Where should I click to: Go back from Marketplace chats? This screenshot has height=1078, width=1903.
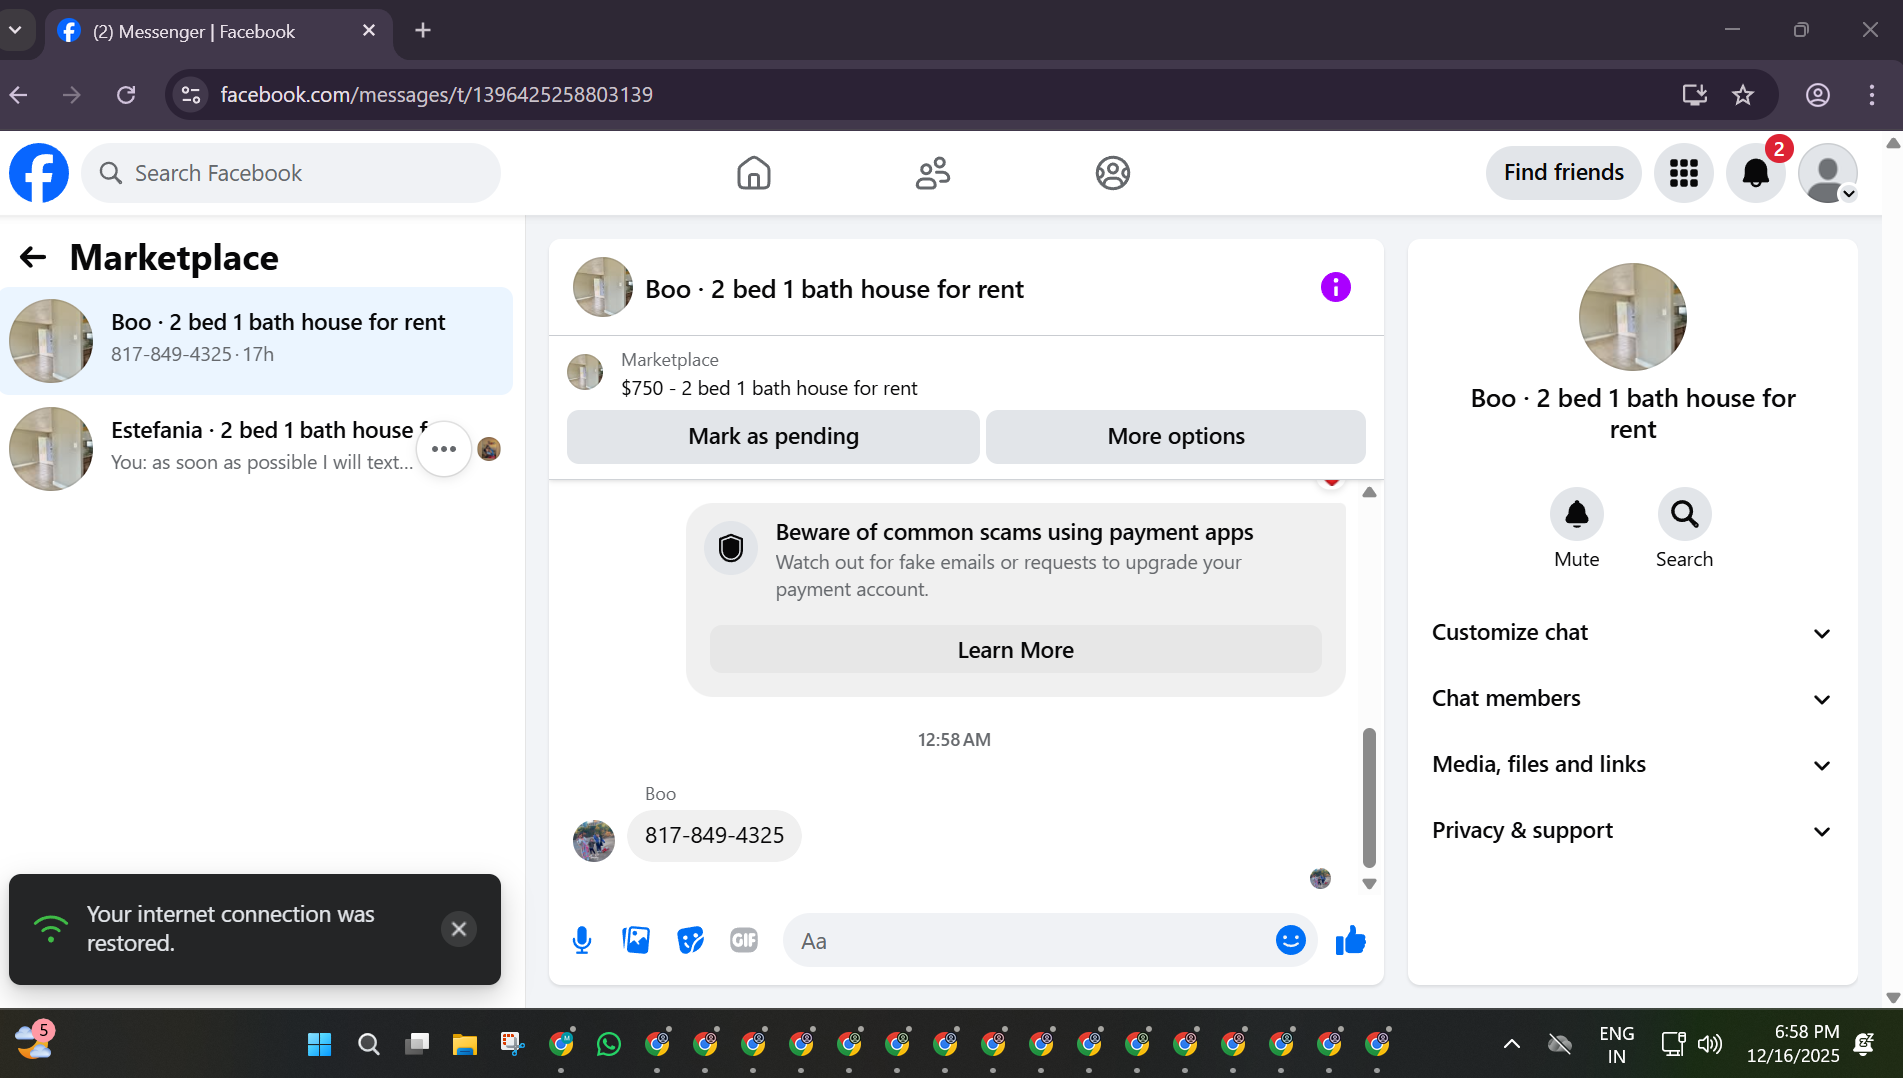pyautogui.click(x=33, y=258)
